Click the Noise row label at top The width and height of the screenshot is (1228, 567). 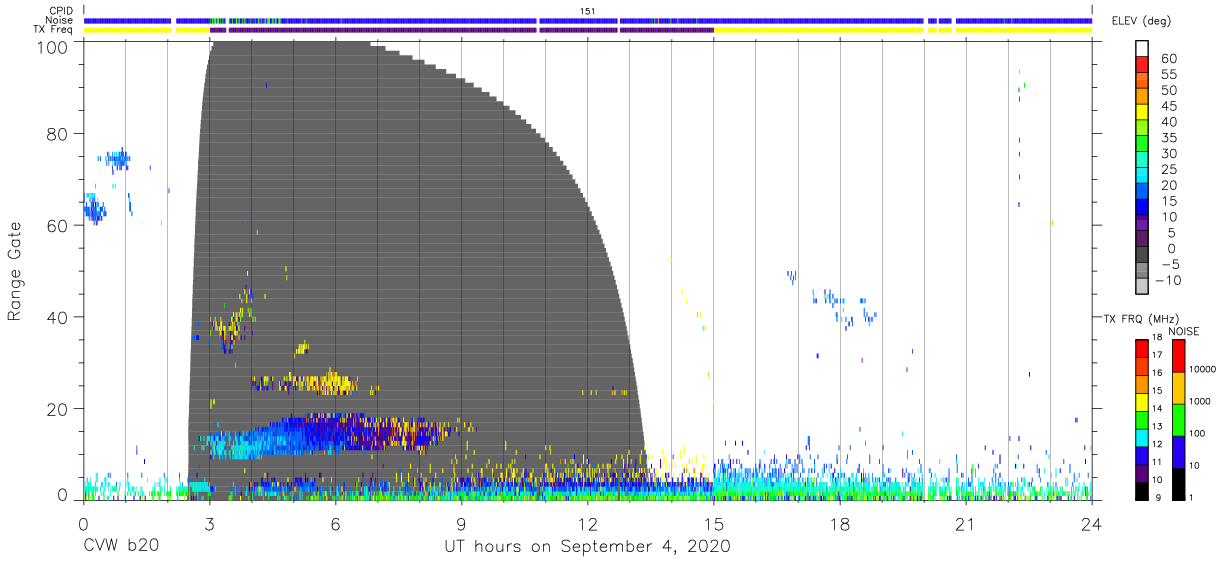pyautogui.click(x=60, y=20)
